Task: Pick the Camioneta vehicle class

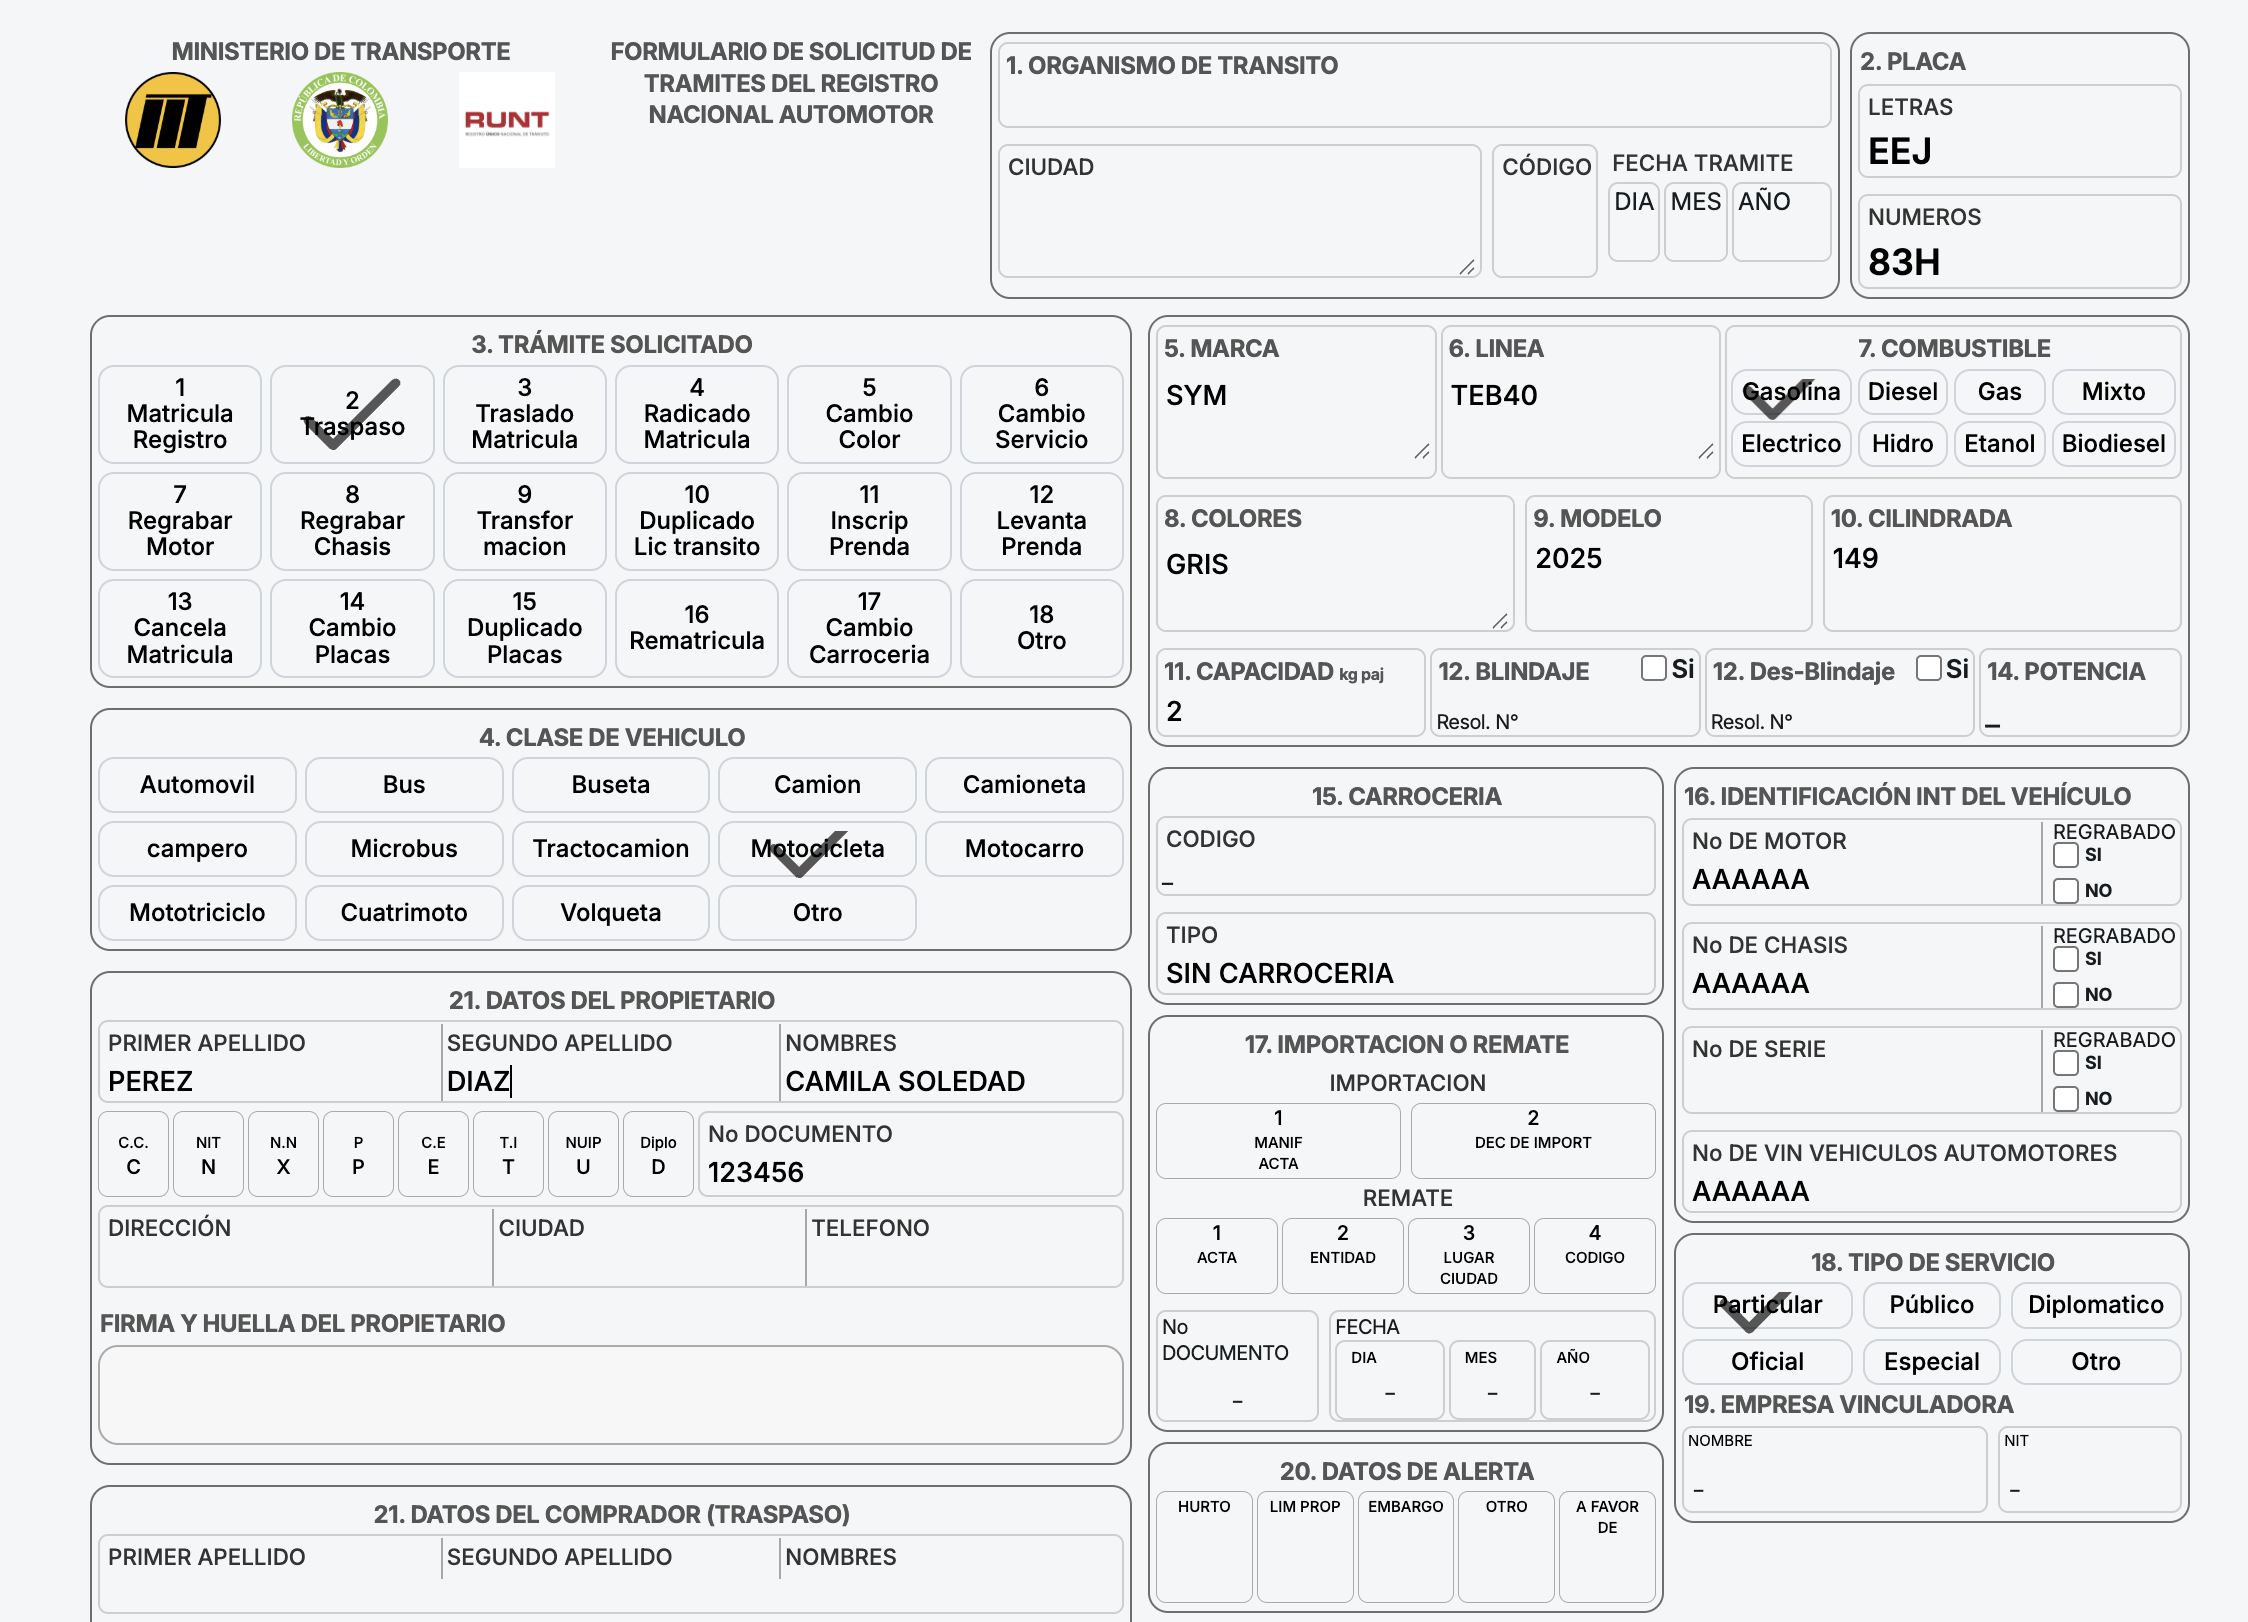Action: click(x=1023, y=785)
